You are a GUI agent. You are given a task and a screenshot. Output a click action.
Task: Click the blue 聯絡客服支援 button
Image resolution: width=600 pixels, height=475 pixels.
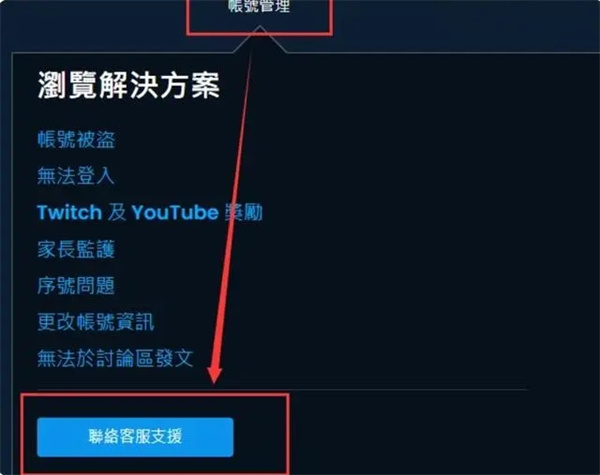[x=135, y=437]
